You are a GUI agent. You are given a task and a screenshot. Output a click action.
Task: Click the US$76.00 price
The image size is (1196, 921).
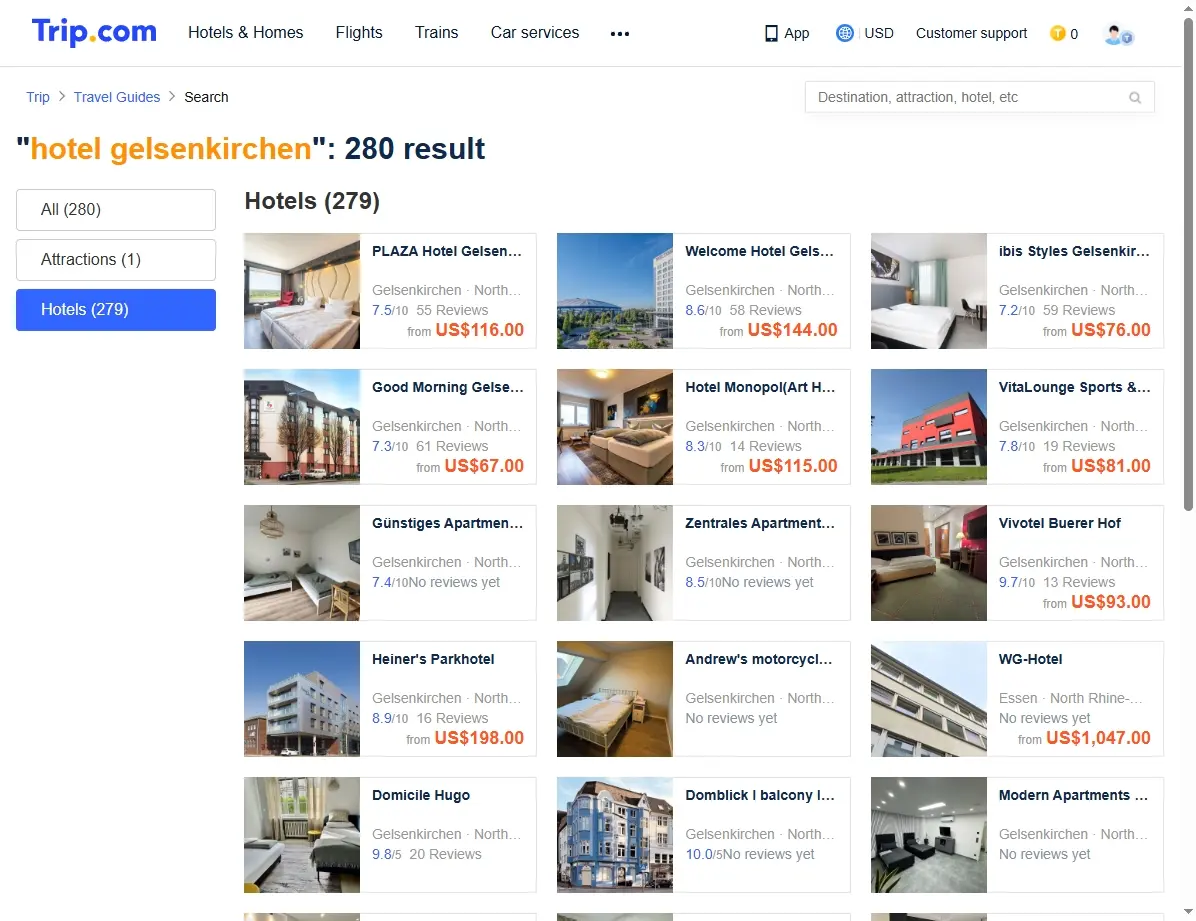(x=1111, y=330)
